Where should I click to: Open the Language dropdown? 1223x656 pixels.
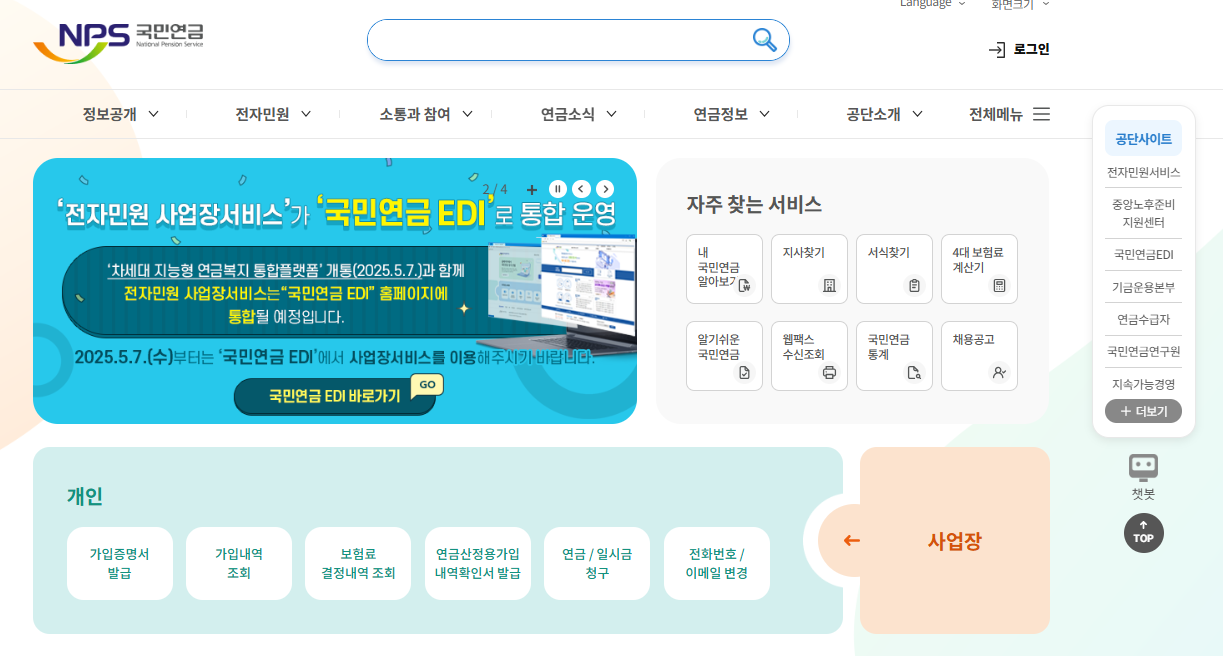pyautogui.click(x=931, y=4)
